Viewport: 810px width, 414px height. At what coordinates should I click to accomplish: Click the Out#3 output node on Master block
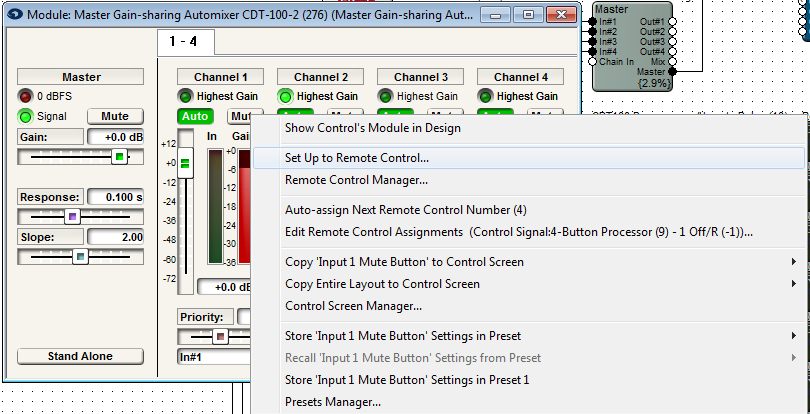pos(672,41)
